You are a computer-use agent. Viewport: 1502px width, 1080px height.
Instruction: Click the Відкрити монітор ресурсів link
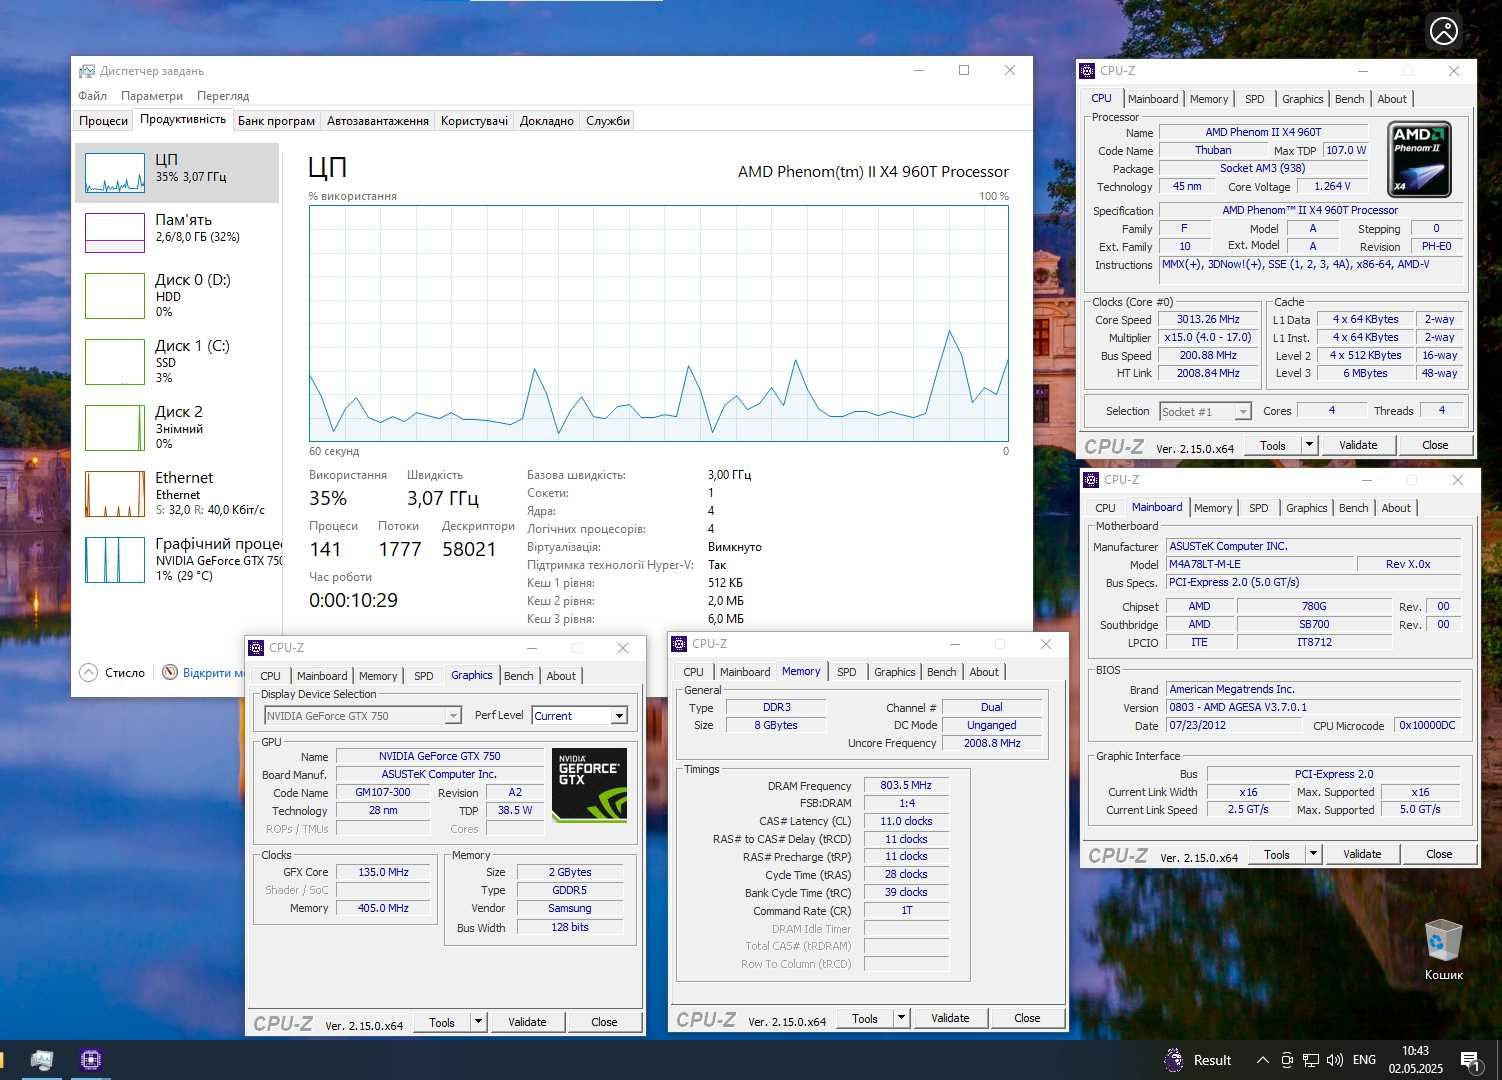tap(212, 673)
